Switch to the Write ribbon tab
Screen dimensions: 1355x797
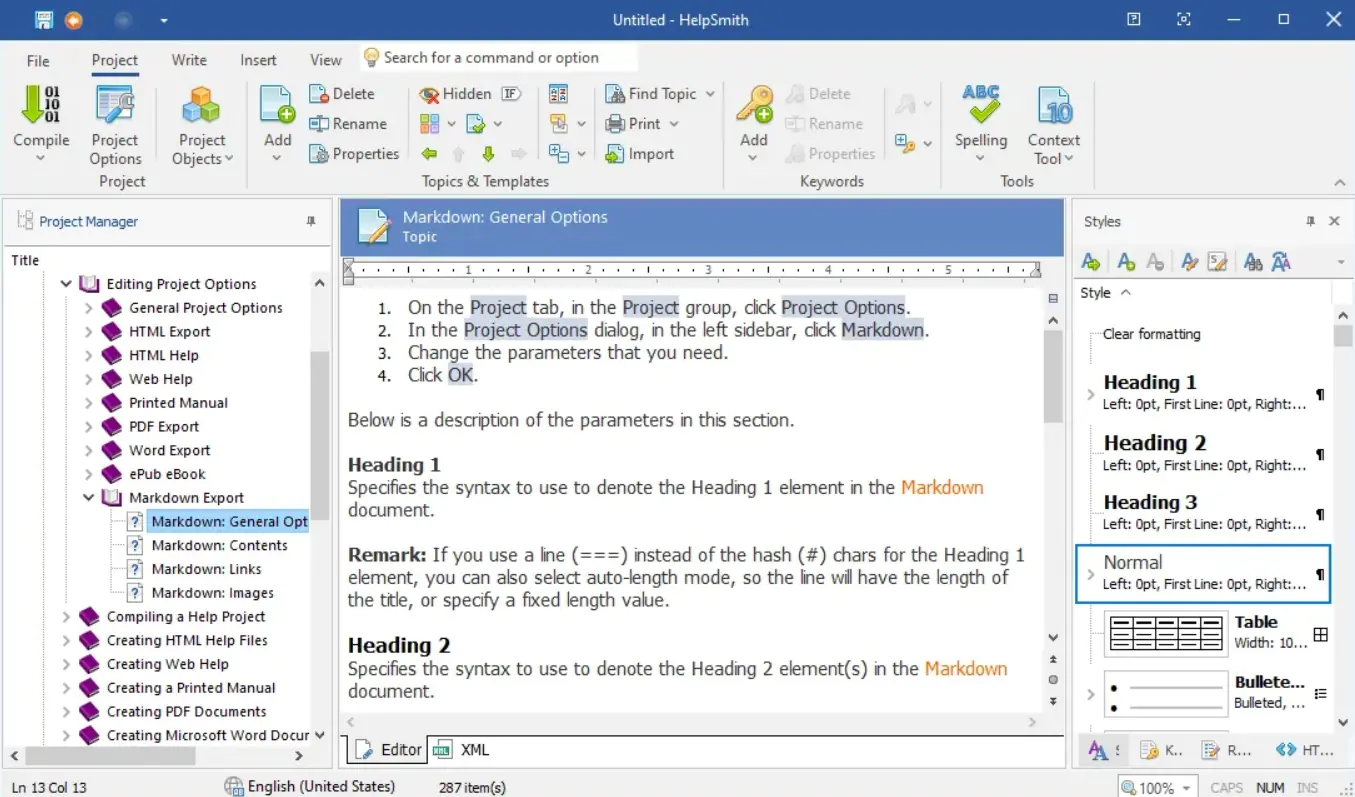(x=189, y=60)
